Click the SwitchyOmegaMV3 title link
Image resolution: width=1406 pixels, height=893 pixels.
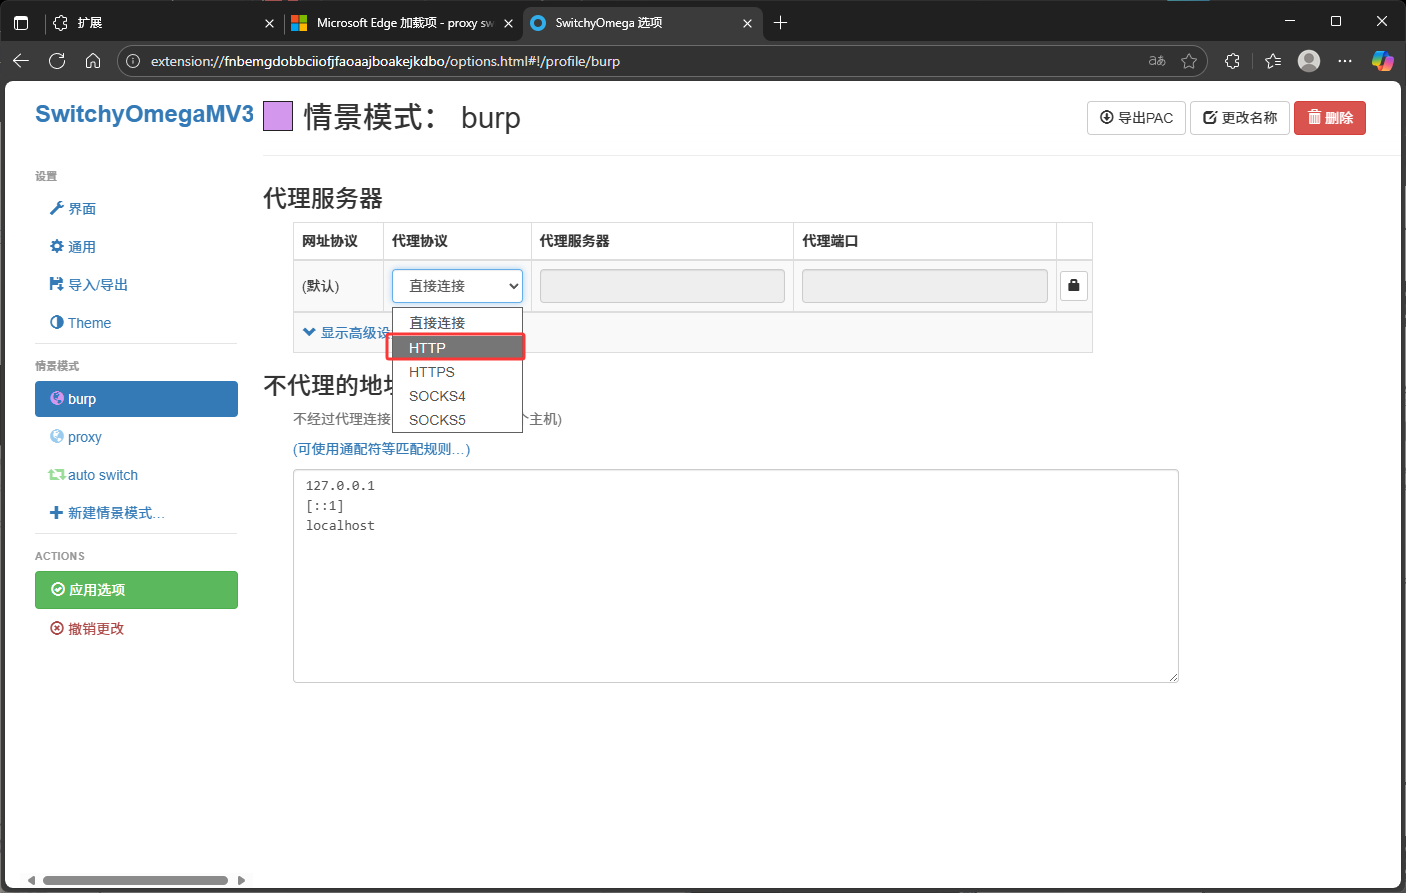[144, 114]
